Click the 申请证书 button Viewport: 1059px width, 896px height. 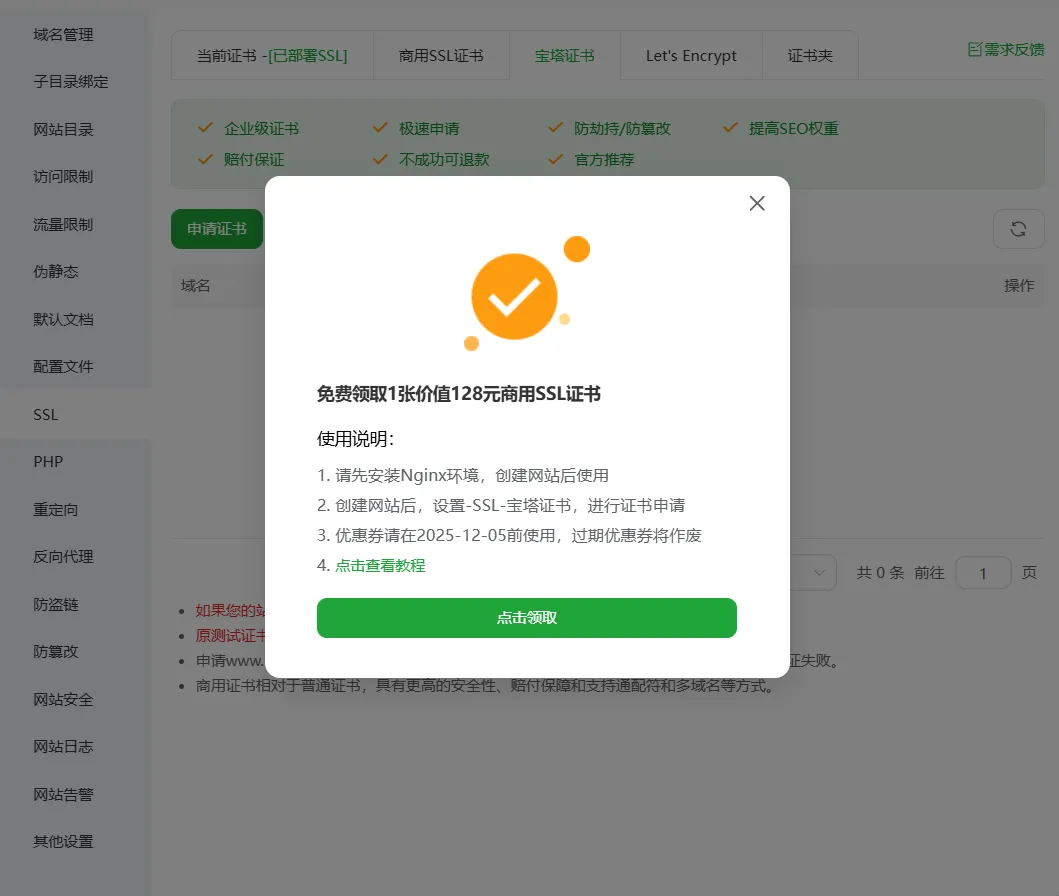[x=217, y=229]
